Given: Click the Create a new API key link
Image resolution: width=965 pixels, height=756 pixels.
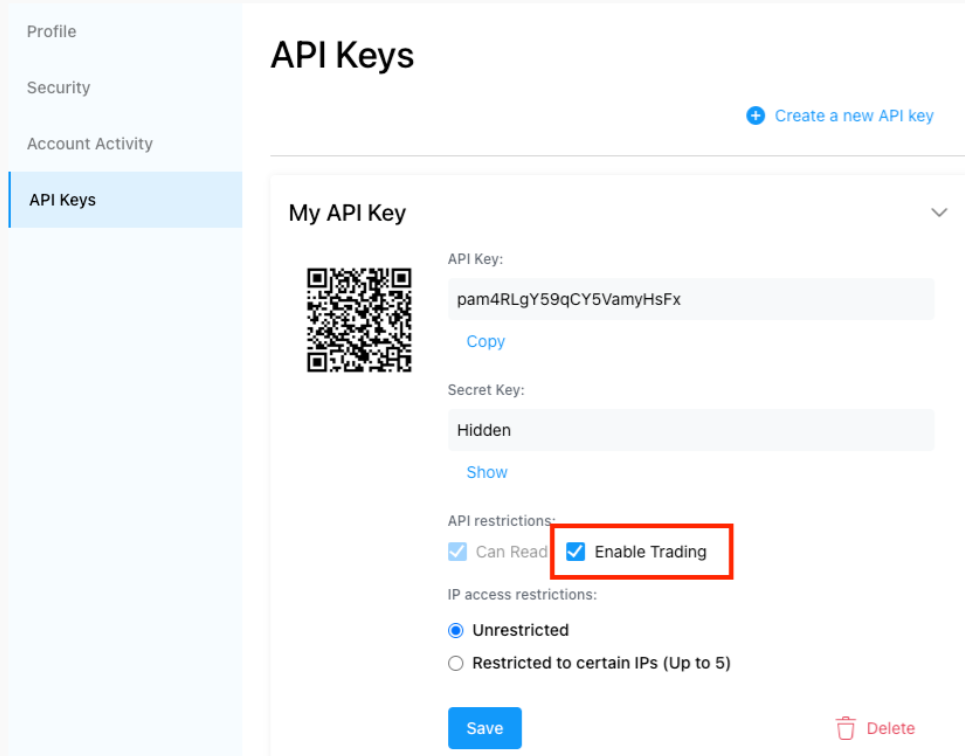Looking at the screenshot, I should pyautogui.click(x=854, y=116).
